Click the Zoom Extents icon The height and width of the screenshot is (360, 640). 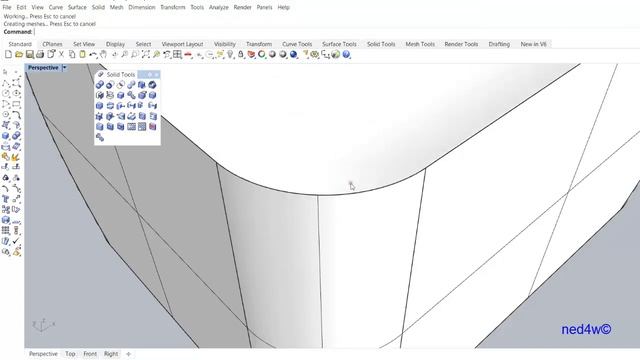(145, 54)
